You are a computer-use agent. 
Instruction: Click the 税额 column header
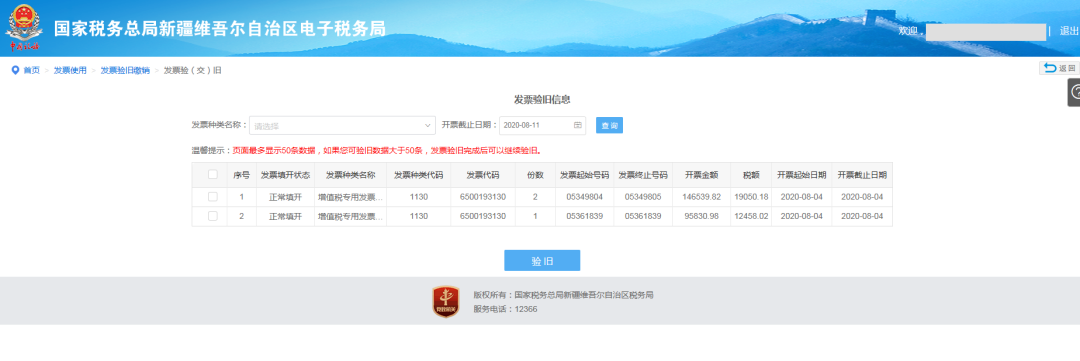tap(751, 175)
